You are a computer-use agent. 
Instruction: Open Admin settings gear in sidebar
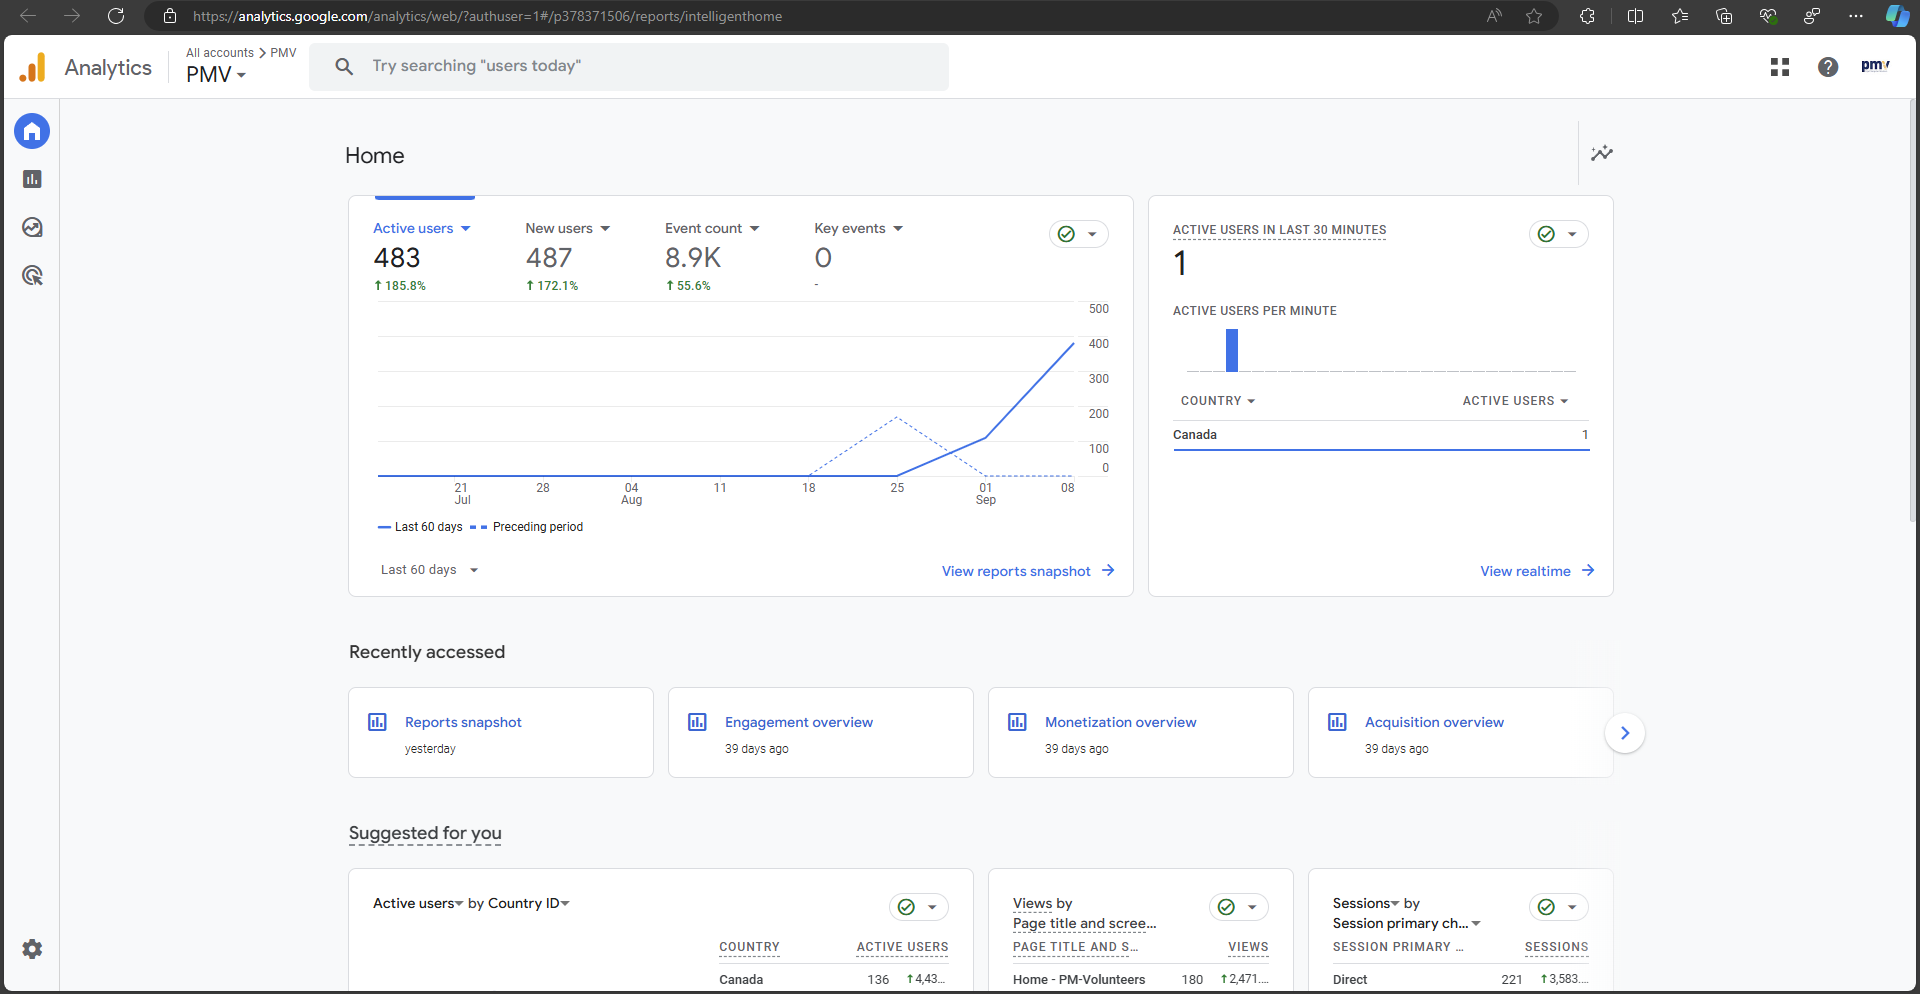(32, 949)
